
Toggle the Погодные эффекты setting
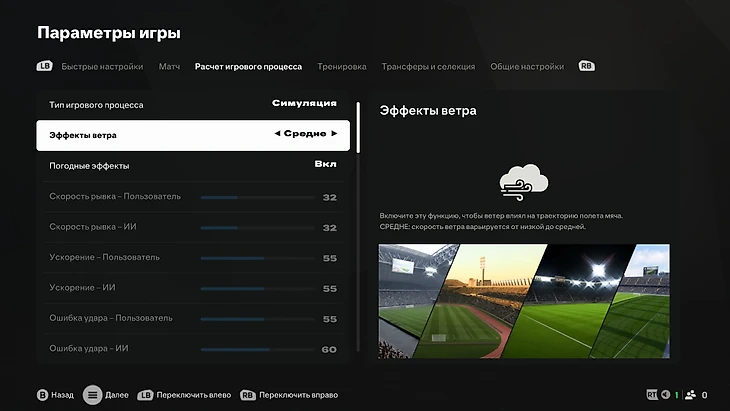point(193,166)
